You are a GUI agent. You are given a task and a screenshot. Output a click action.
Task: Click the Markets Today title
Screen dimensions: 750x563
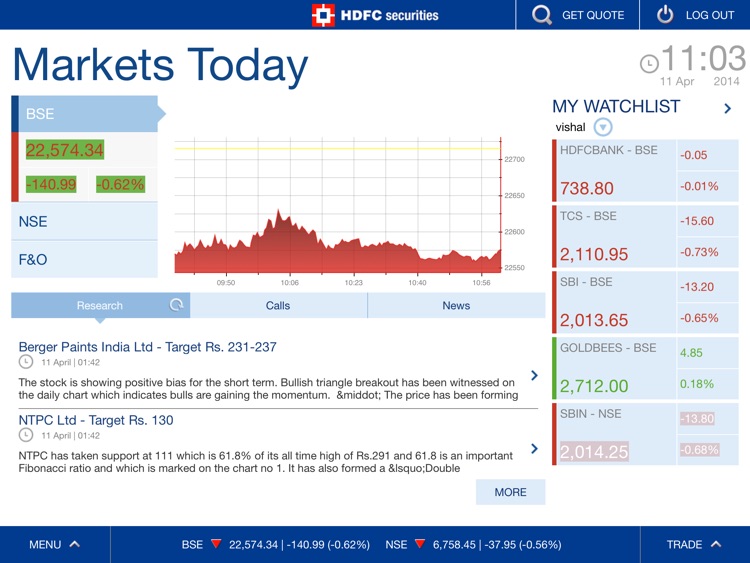pyautogui.click(x=160, y=65)
